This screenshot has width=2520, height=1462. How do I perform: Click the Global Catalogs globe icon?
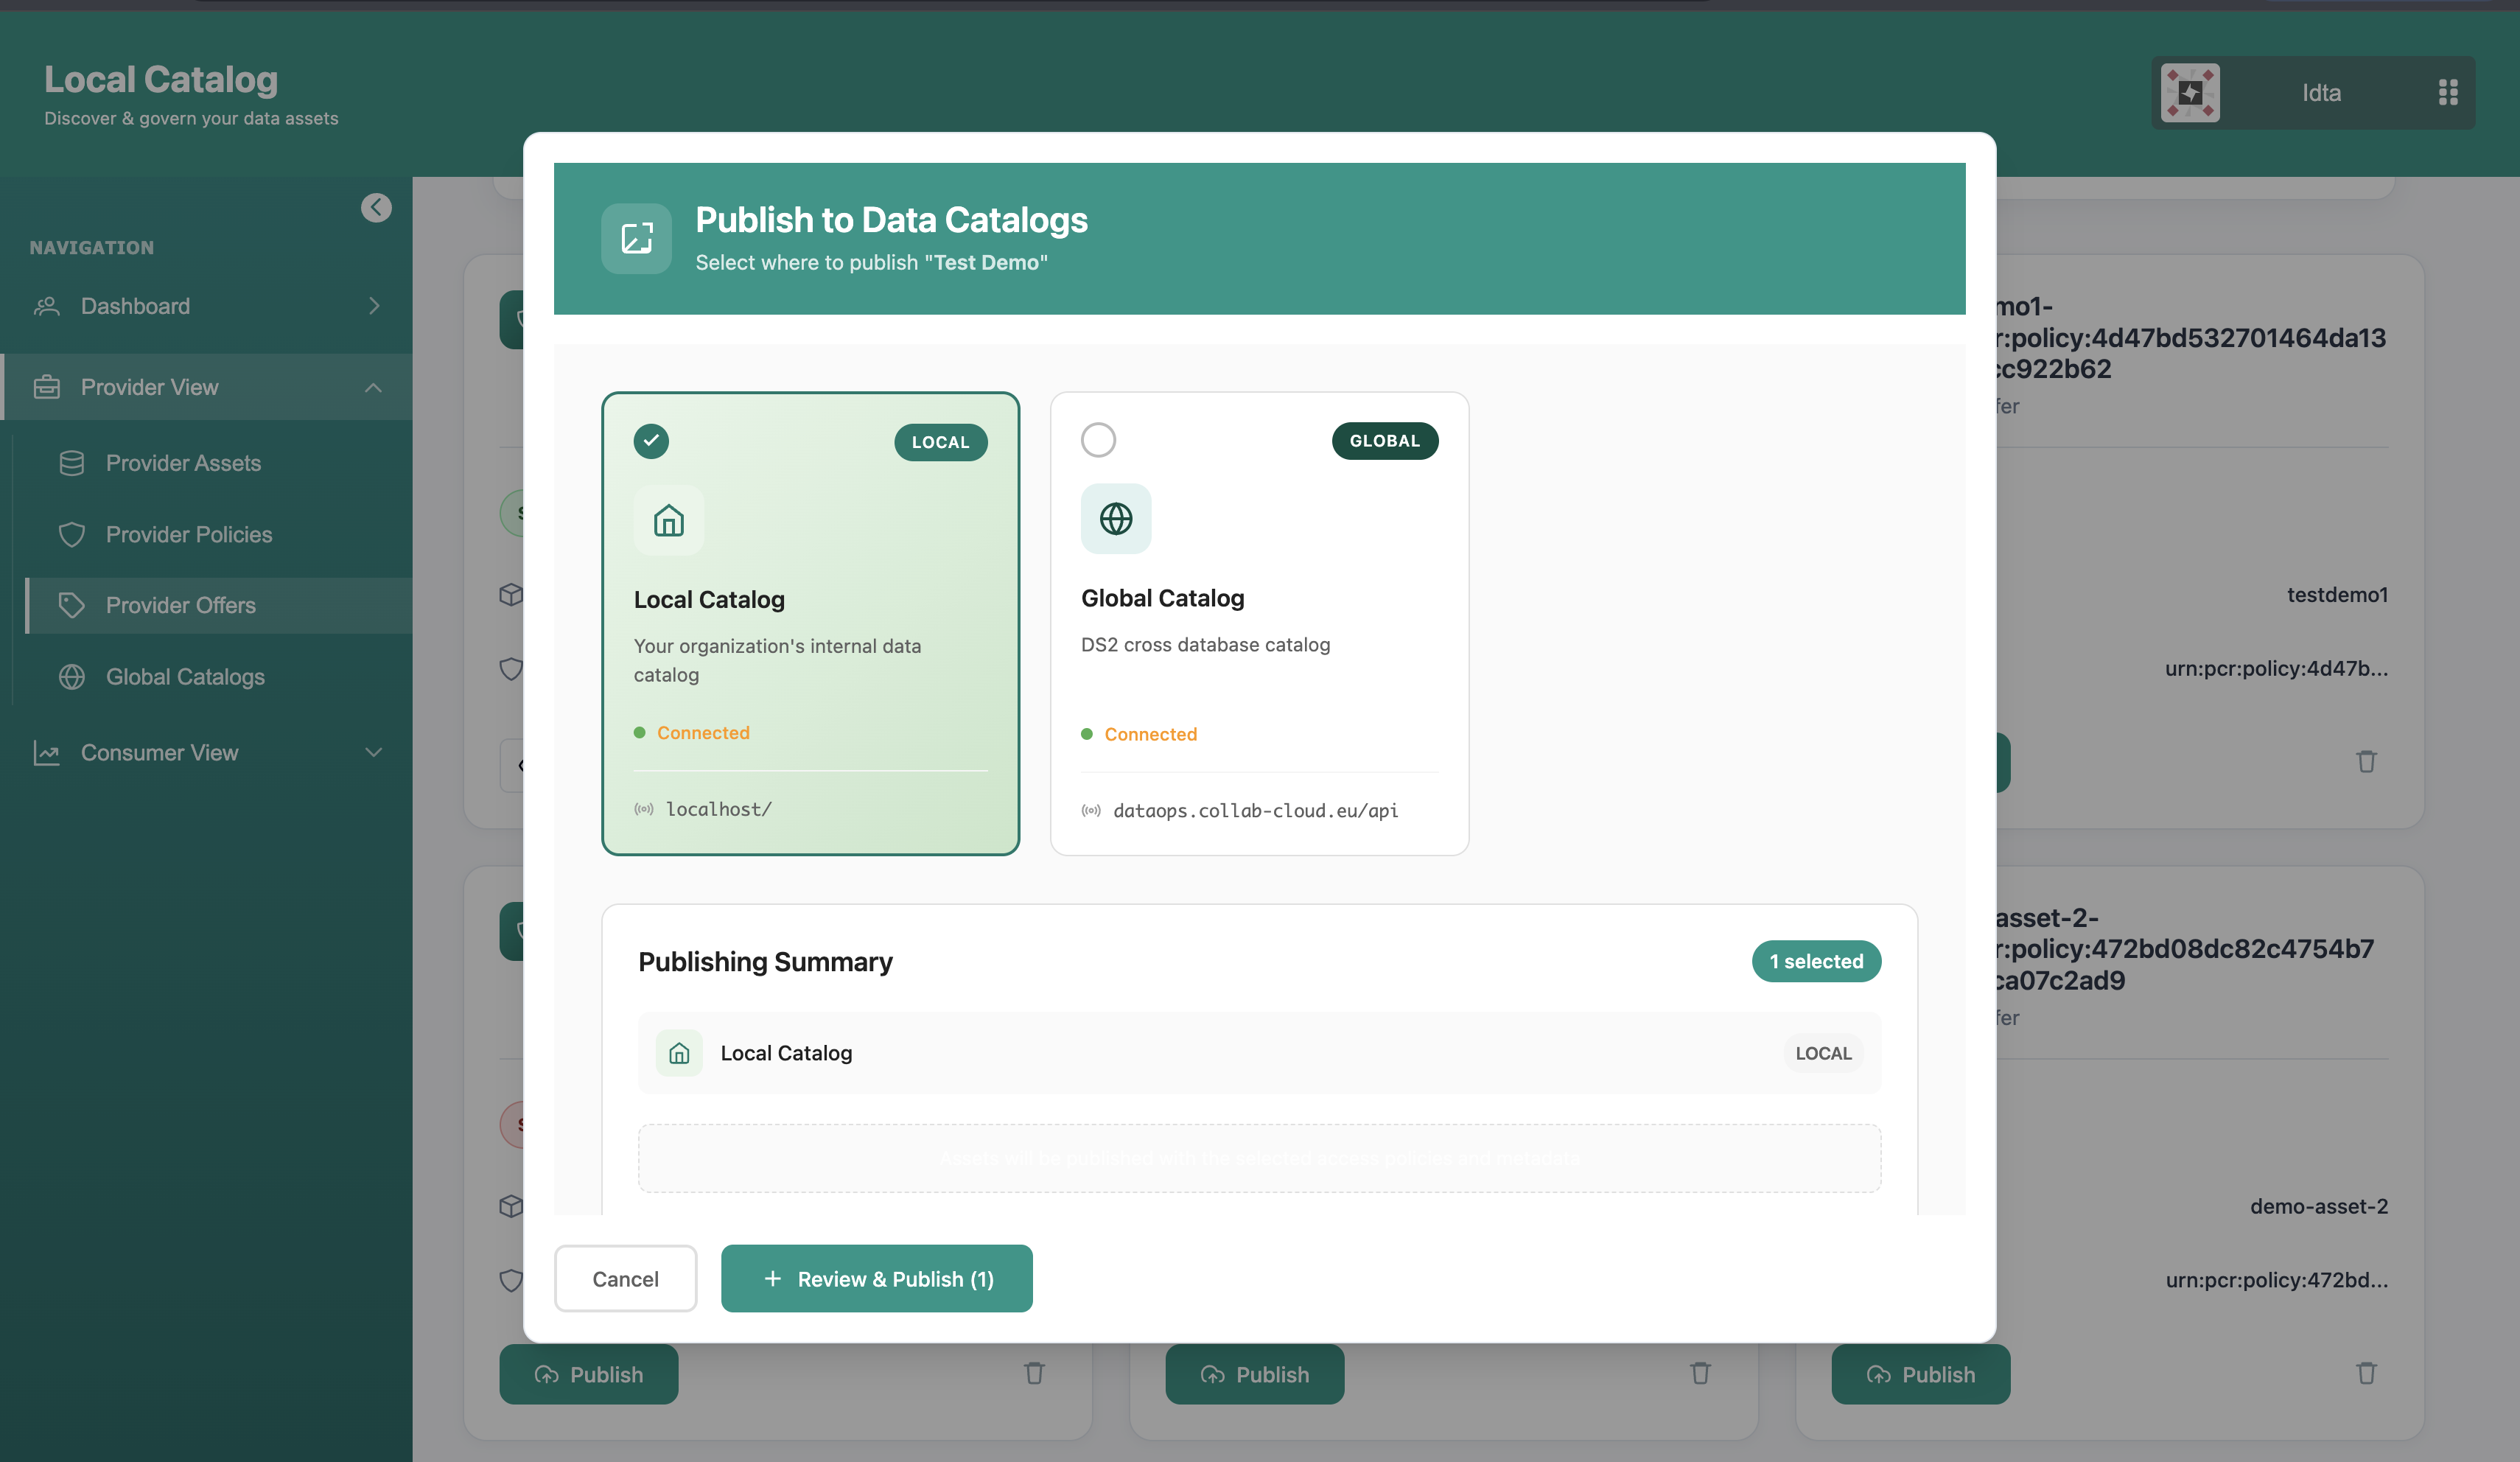72,677
